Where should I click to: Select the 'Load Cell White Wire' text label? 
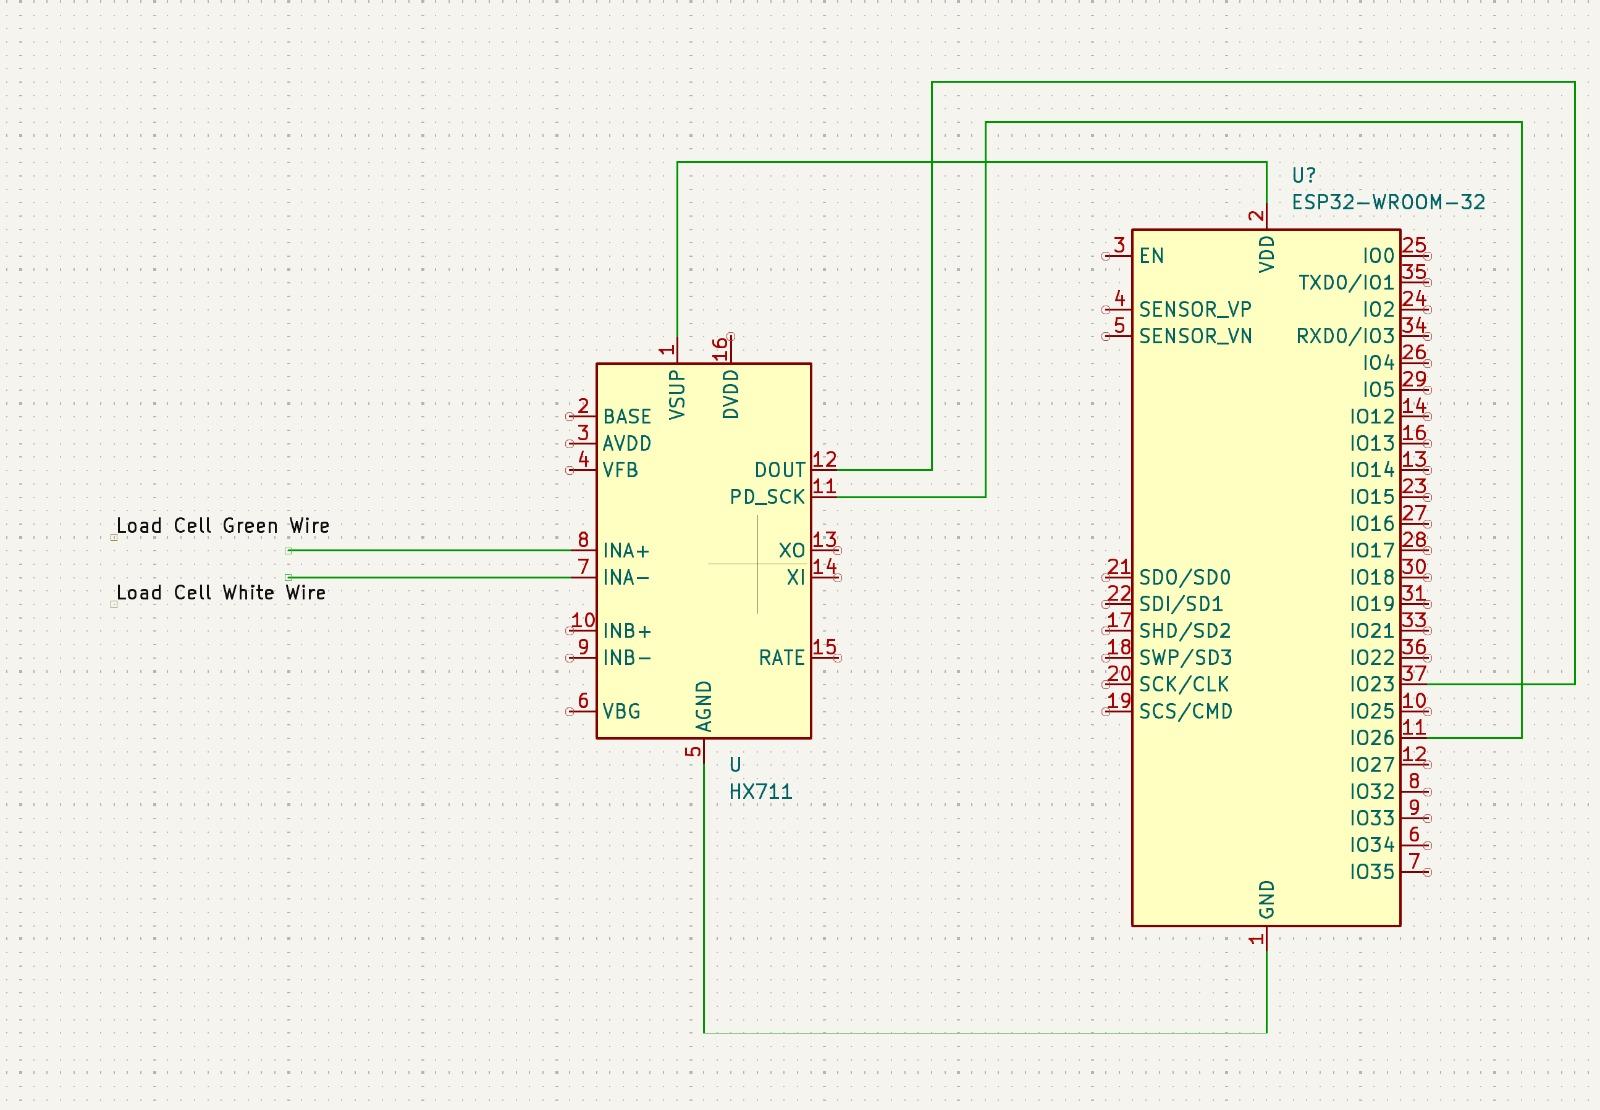pyautogui.click(x=221, y=593)
